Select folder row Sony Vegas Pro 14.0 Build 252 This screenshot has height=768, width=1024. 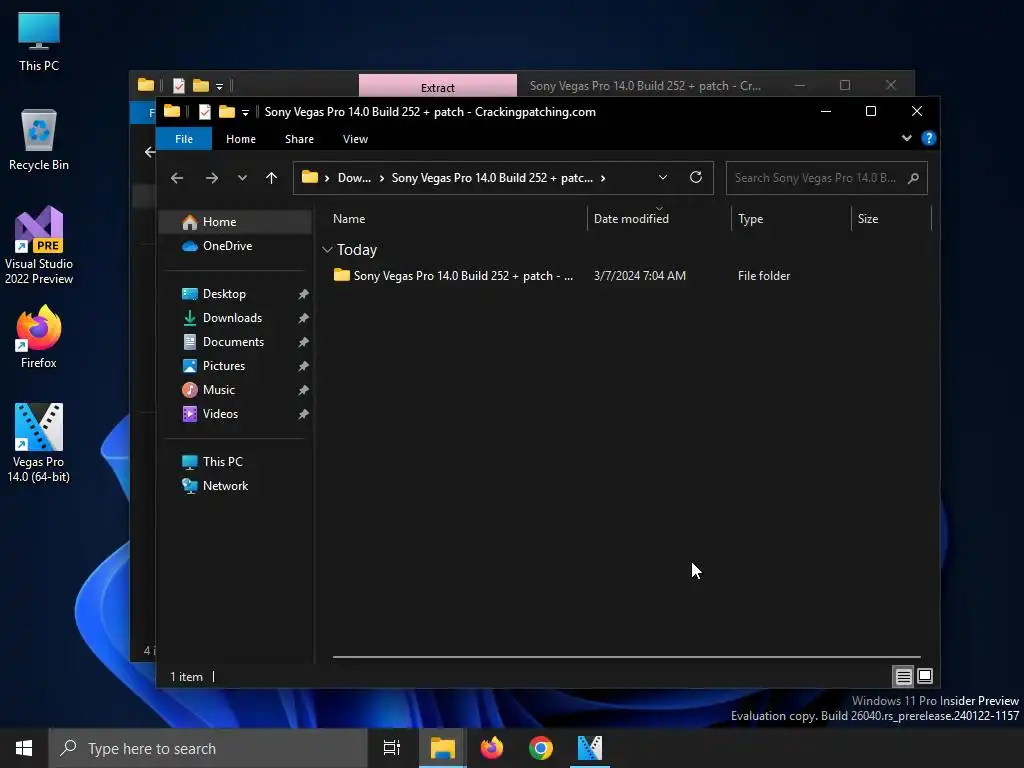(x=627, y=276)
